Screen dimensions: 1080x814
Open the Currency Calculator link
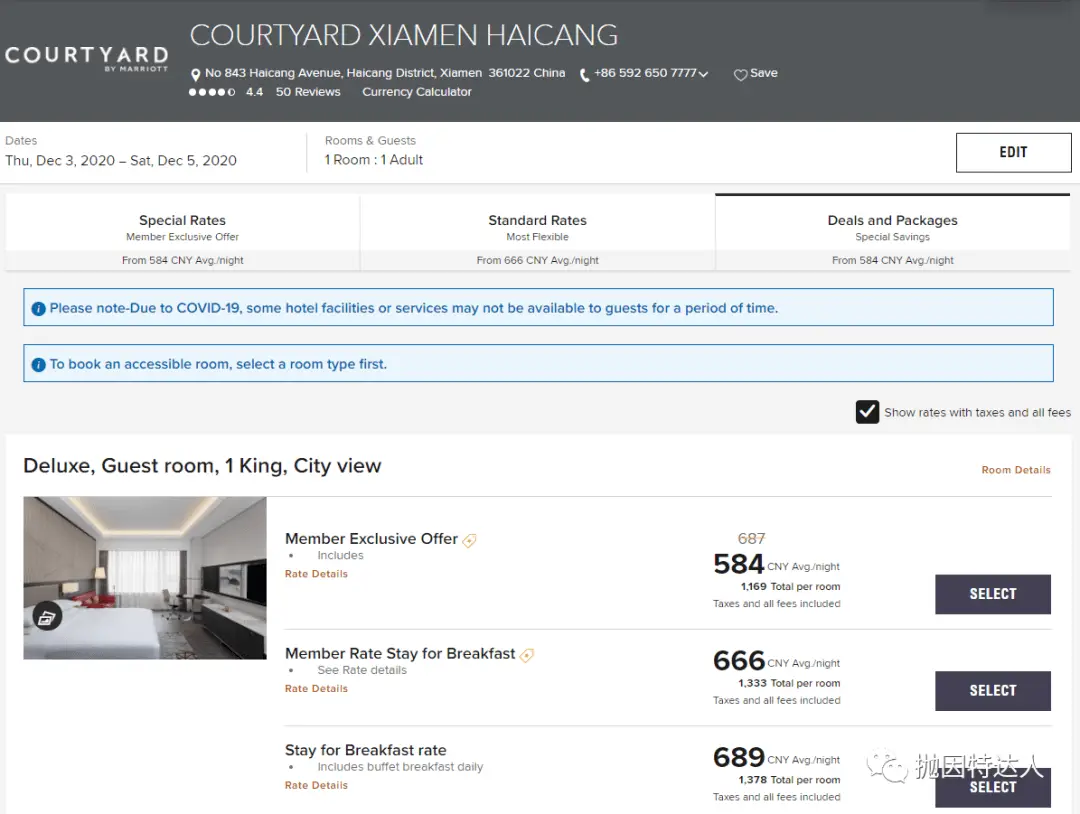coord(417,92)
